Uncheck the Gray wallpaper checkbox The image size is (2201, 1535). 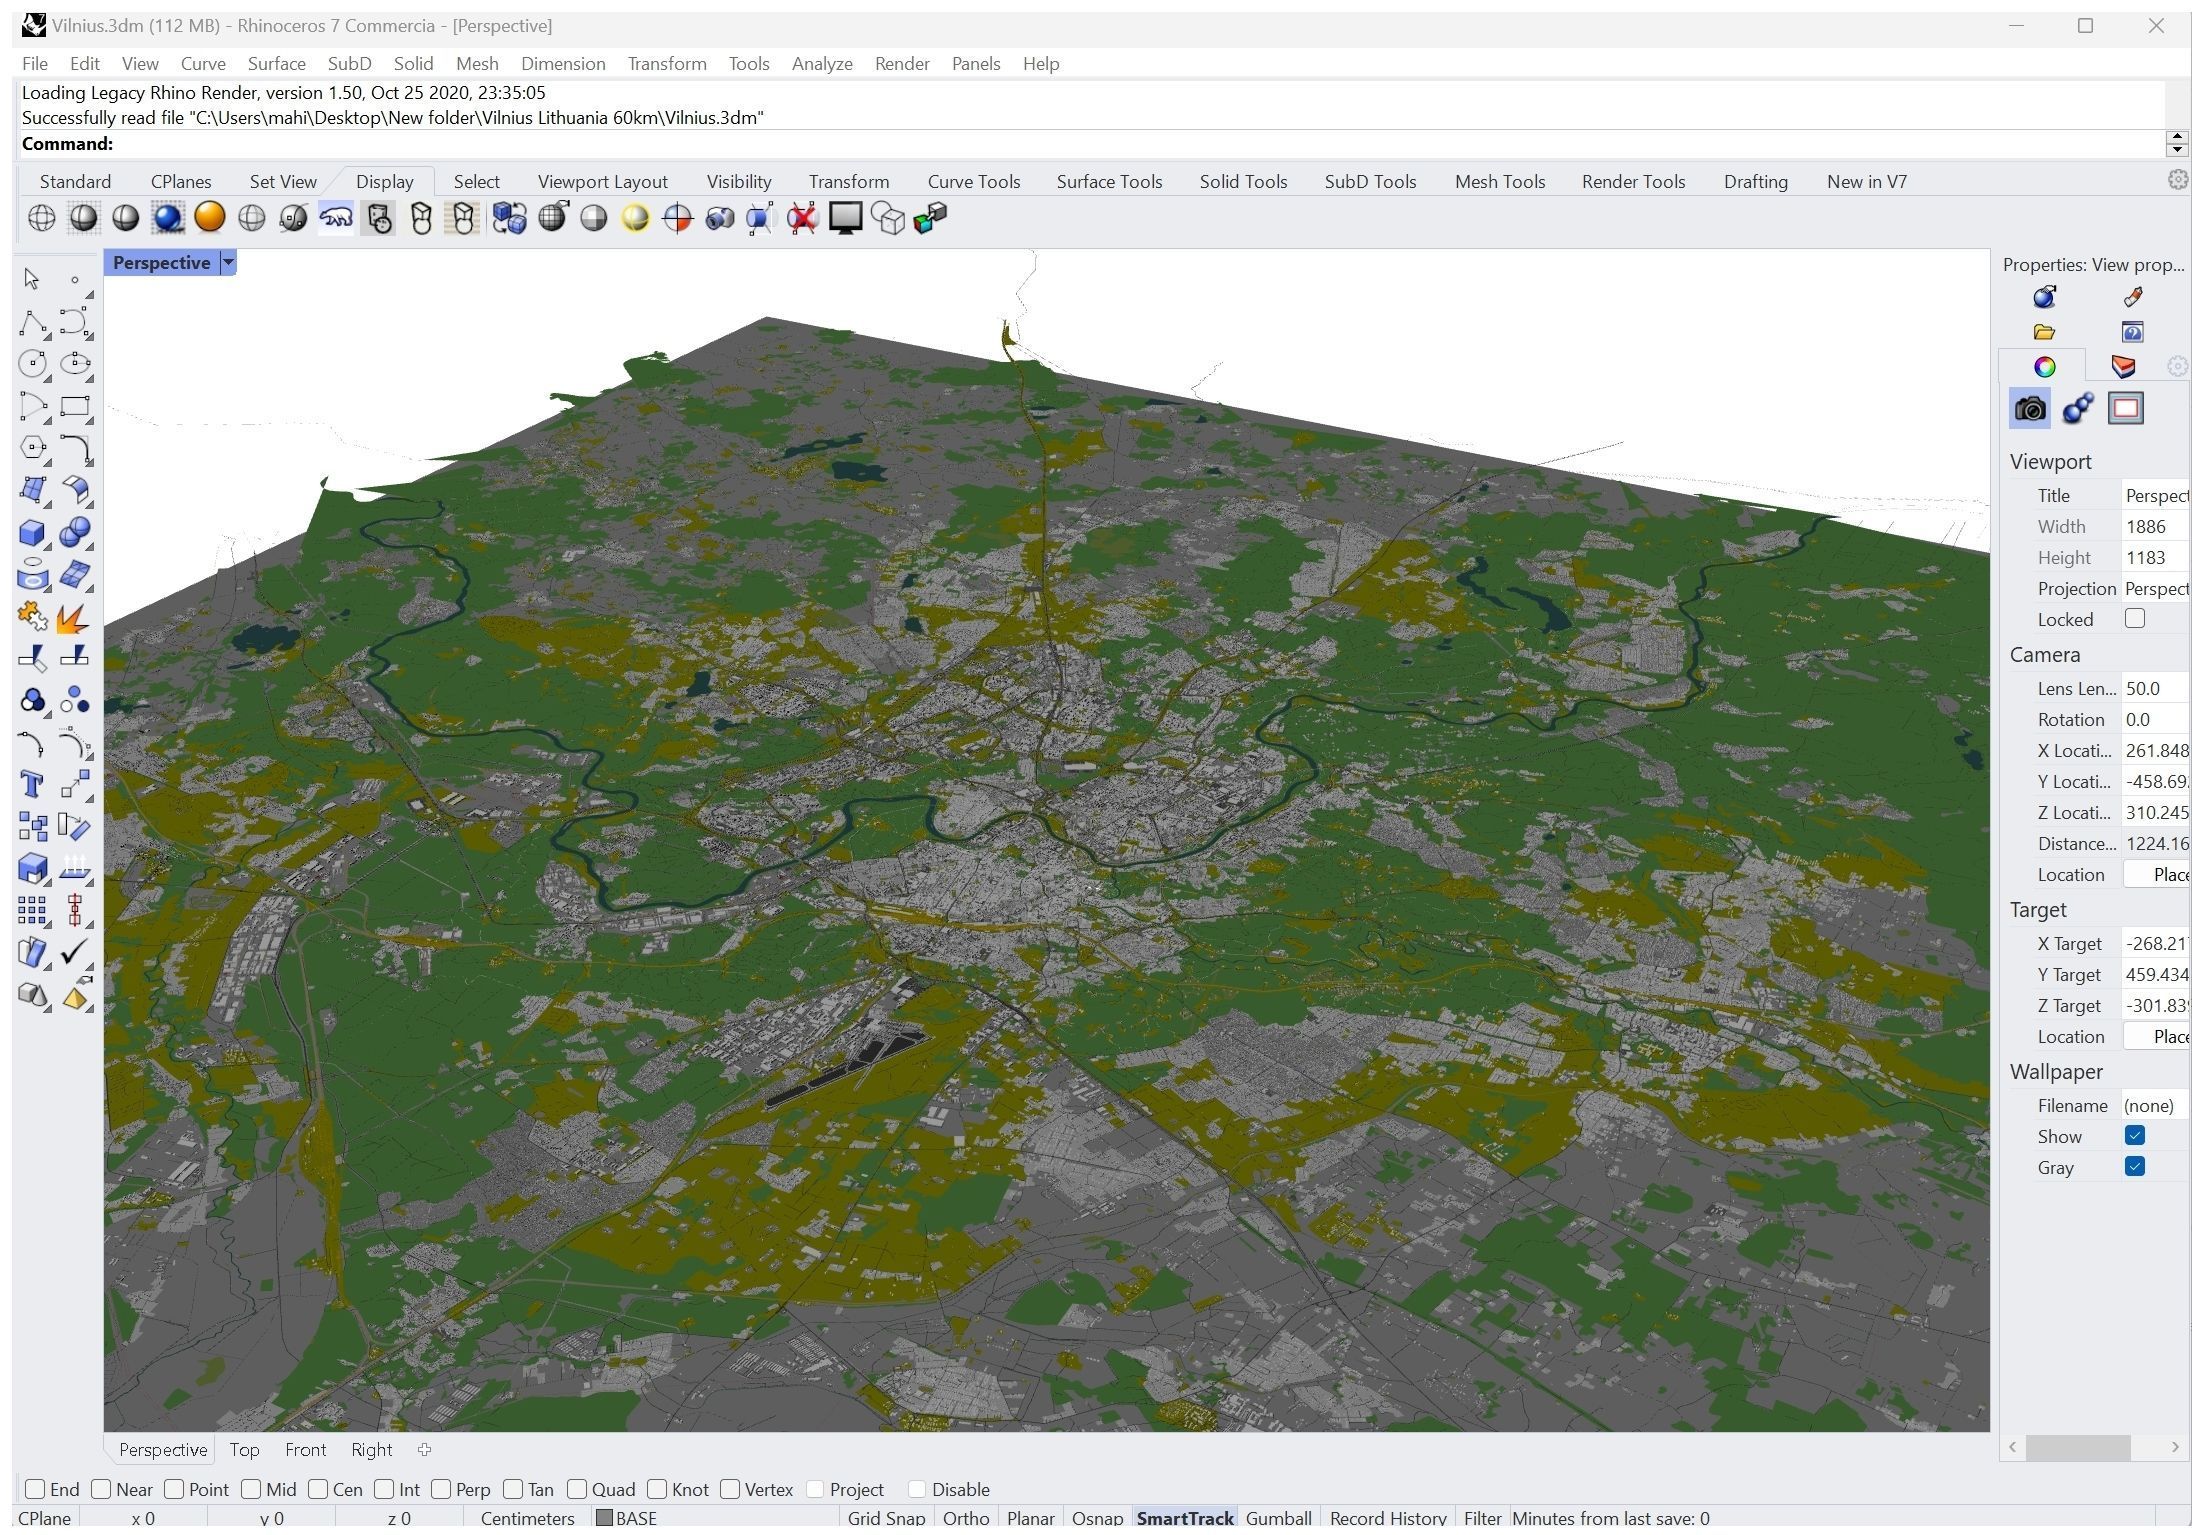pyautogui.click(x=2135, y=1167)
